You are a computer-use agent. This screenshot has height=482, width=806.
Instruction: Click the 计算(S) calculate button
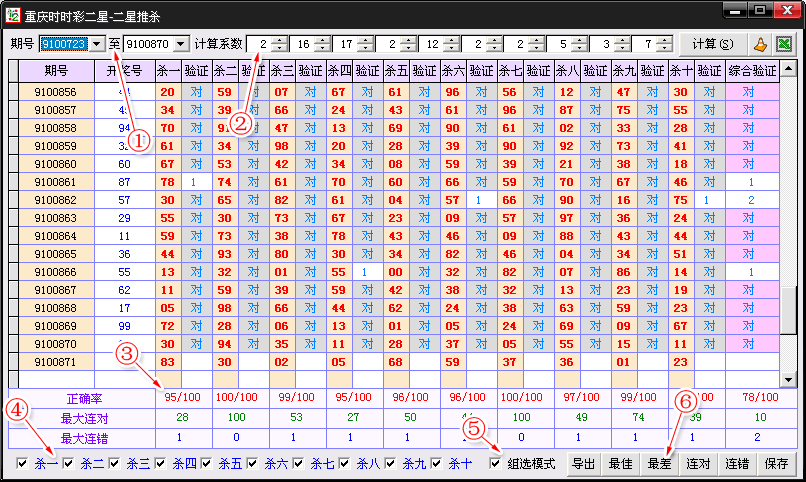711,44
